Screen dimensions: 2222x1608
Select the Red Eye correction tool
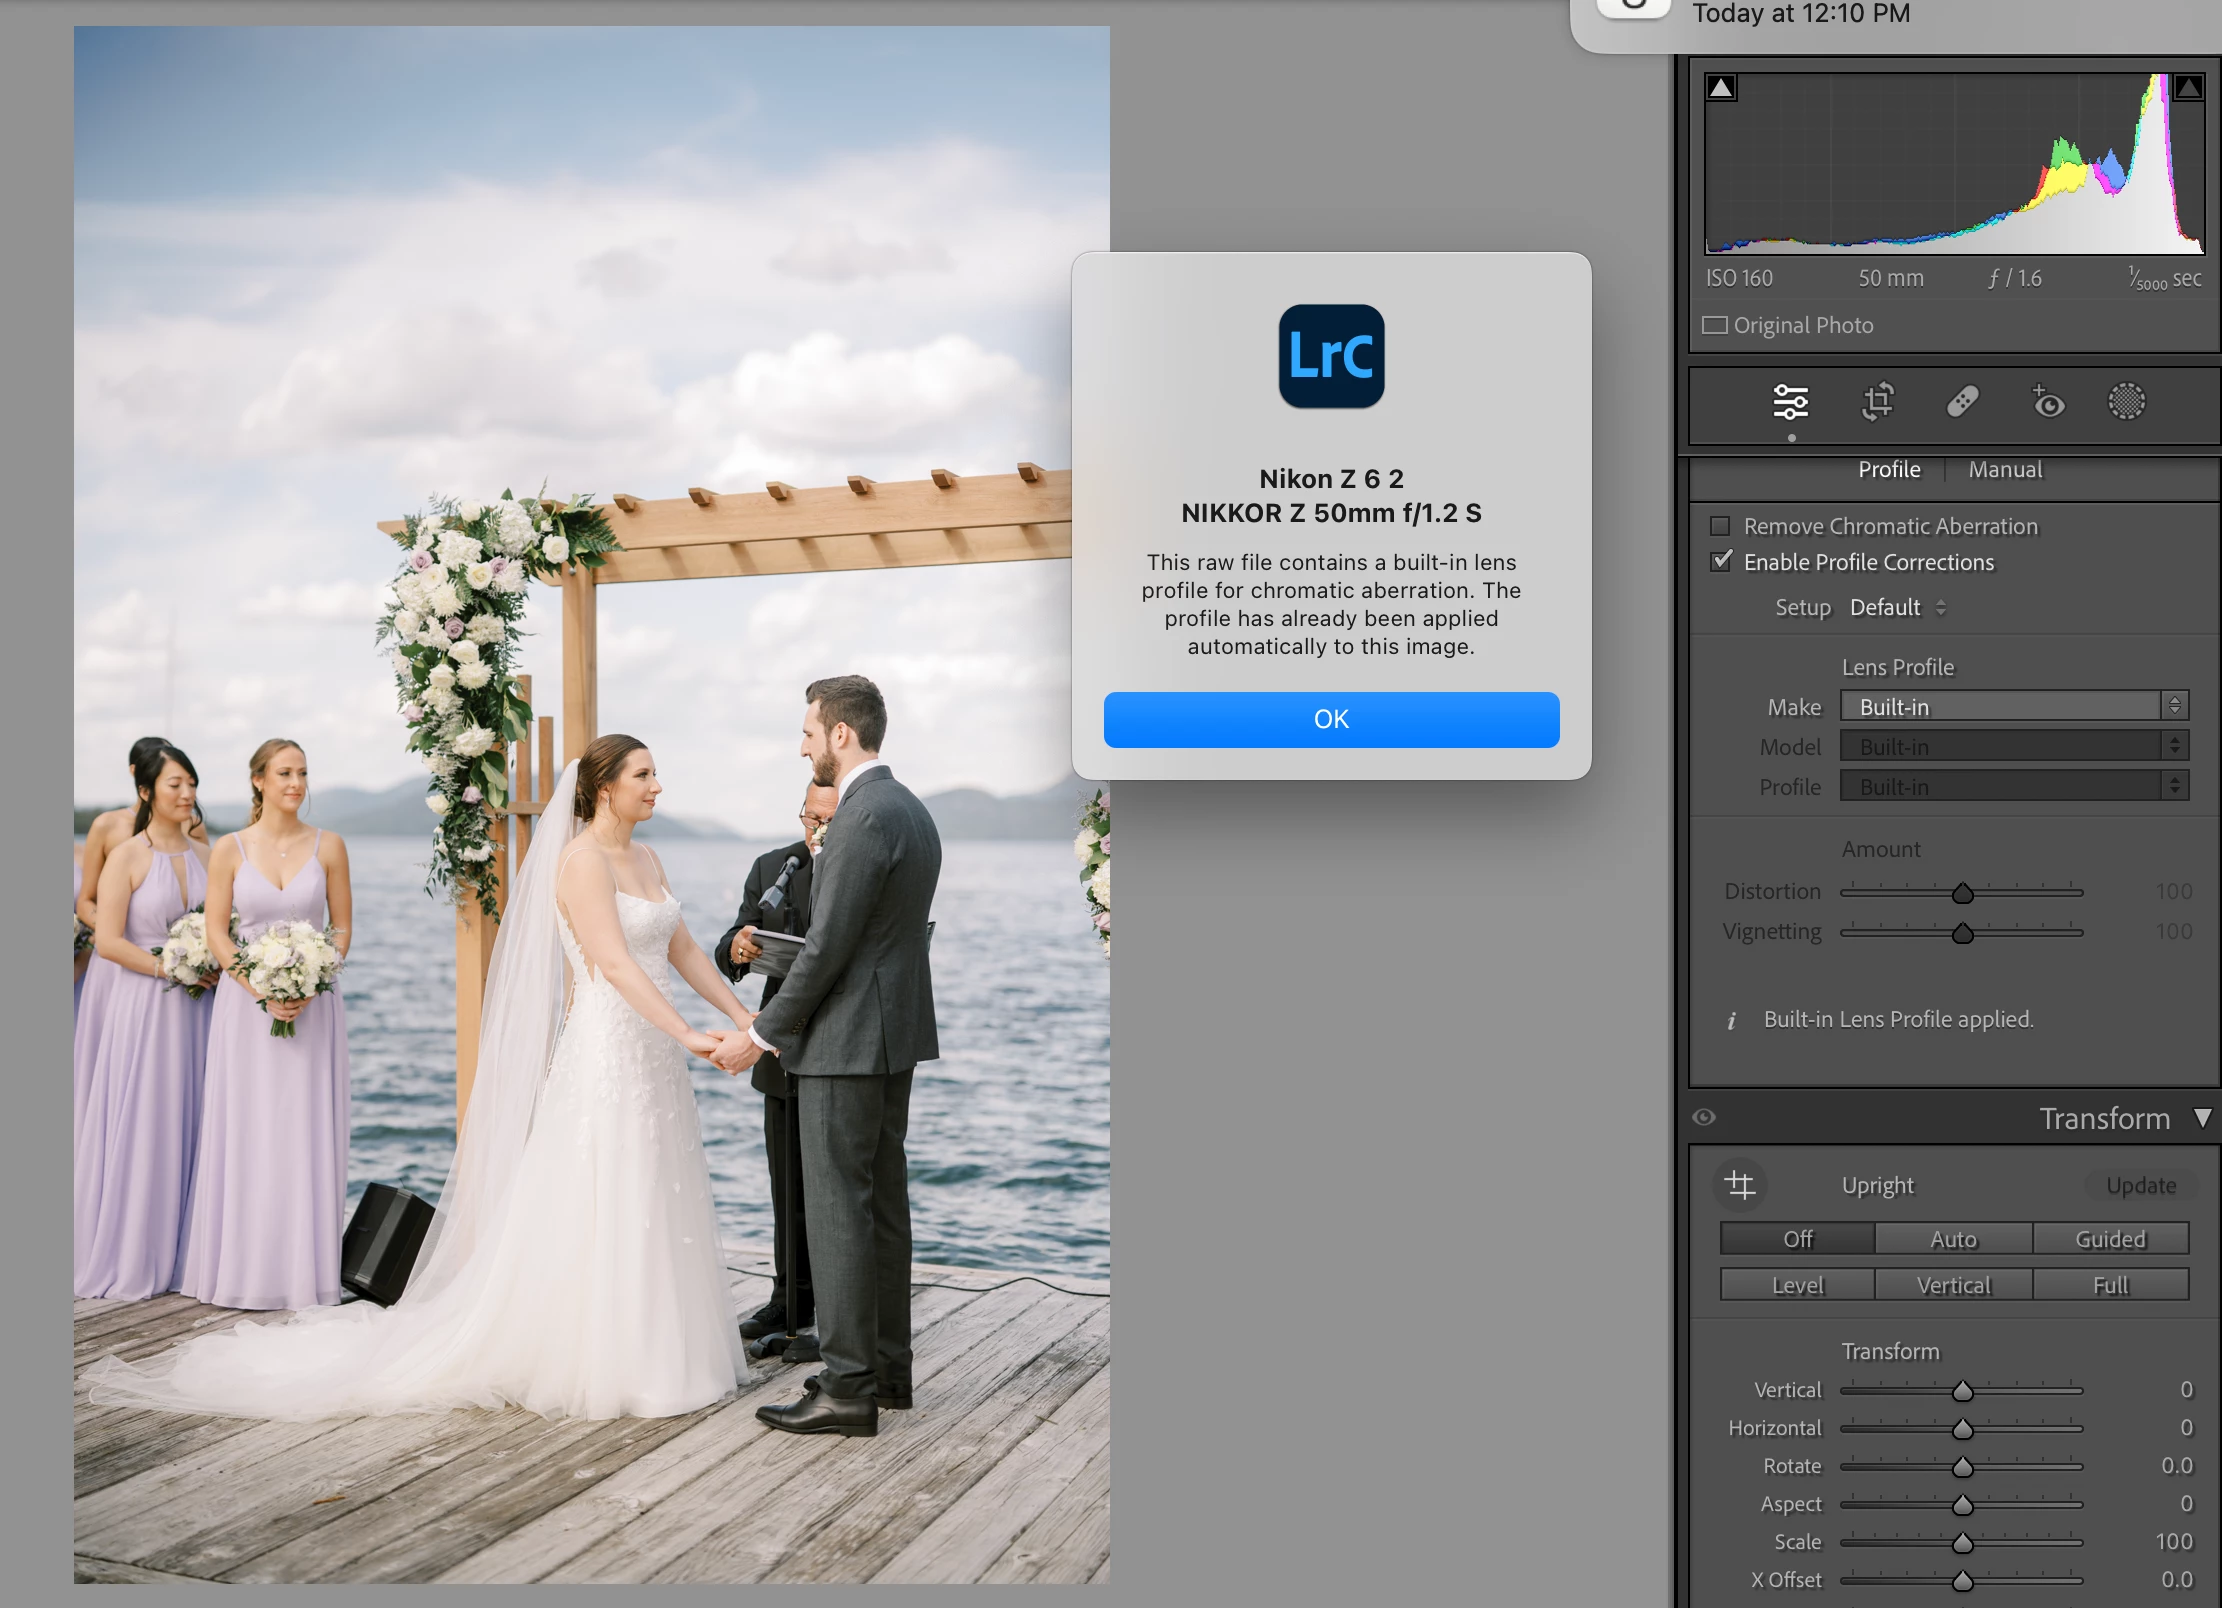(x=2047, y=402)
